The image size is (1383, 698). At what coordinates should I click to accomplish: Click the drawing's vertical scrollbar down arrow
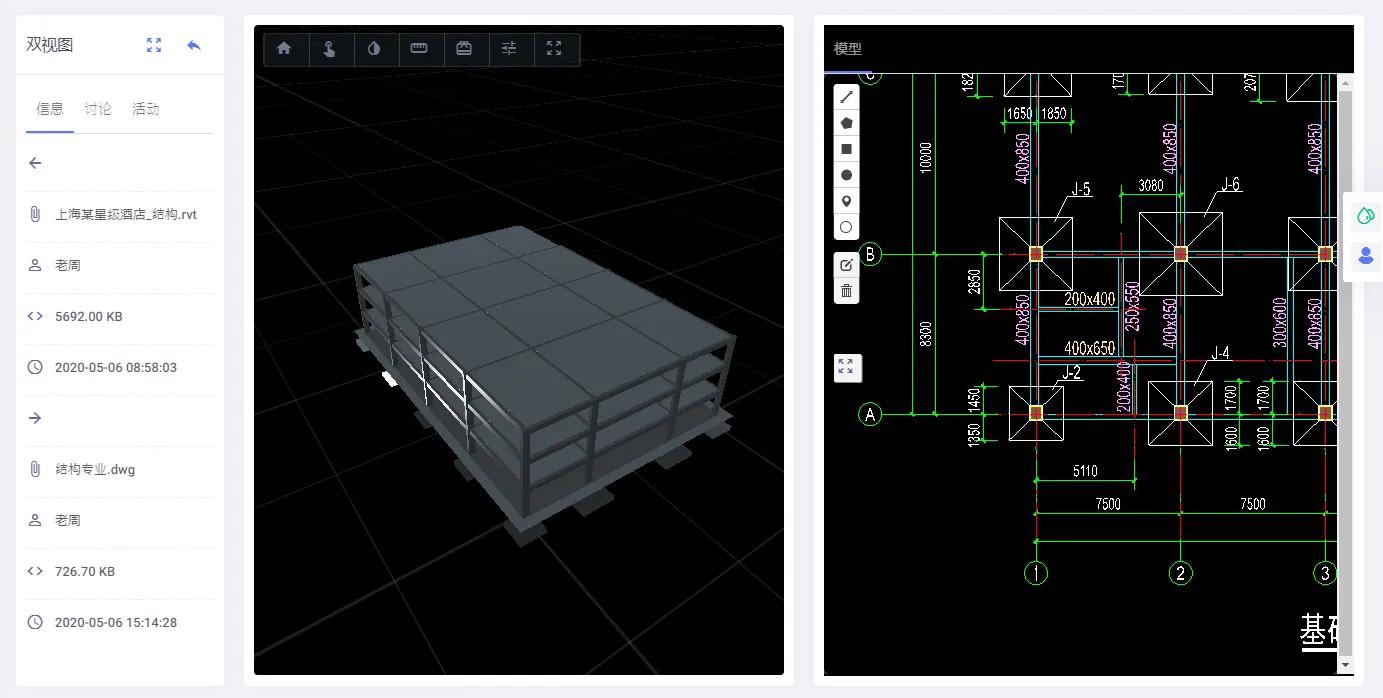pyautogui.click(x=1345, y=665)
